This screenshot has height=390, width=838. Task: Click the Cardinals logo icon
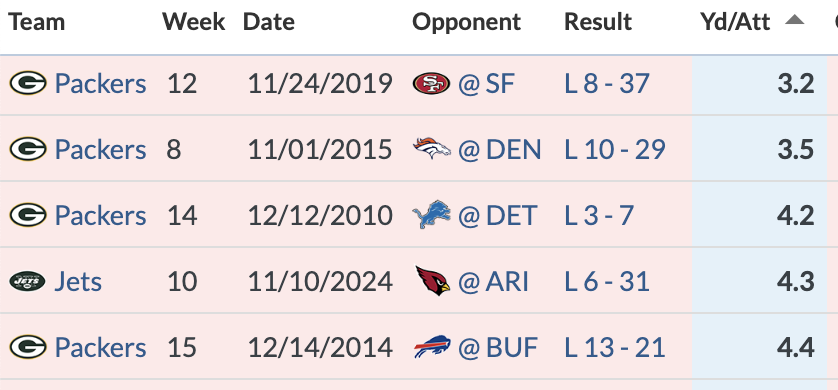tap(432, 281)
